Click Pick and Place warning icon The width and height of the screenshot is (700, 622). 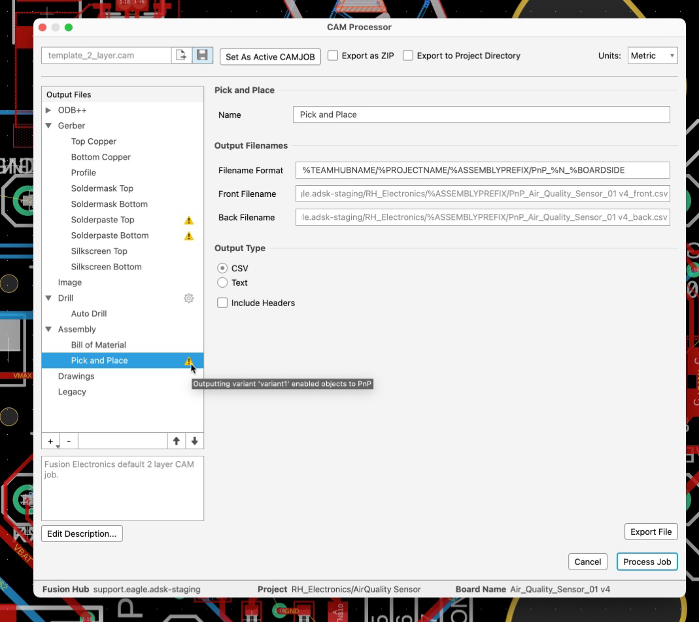(189, 361)
